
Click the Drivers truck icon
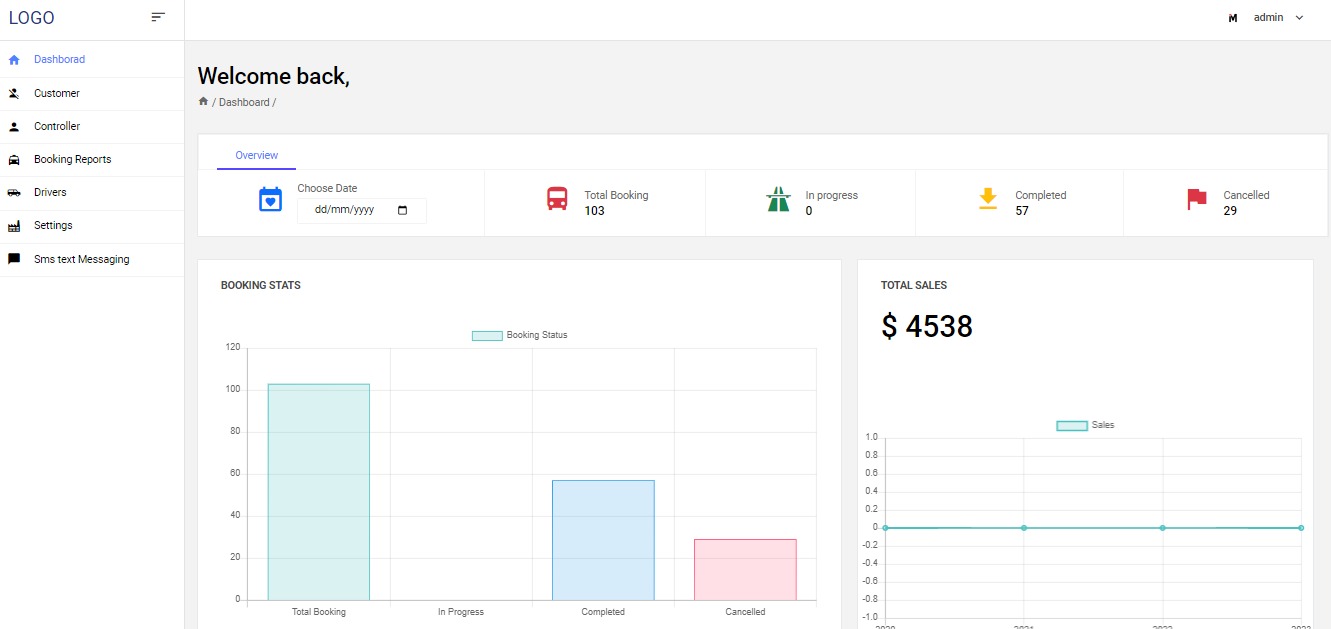coord(14,193)
